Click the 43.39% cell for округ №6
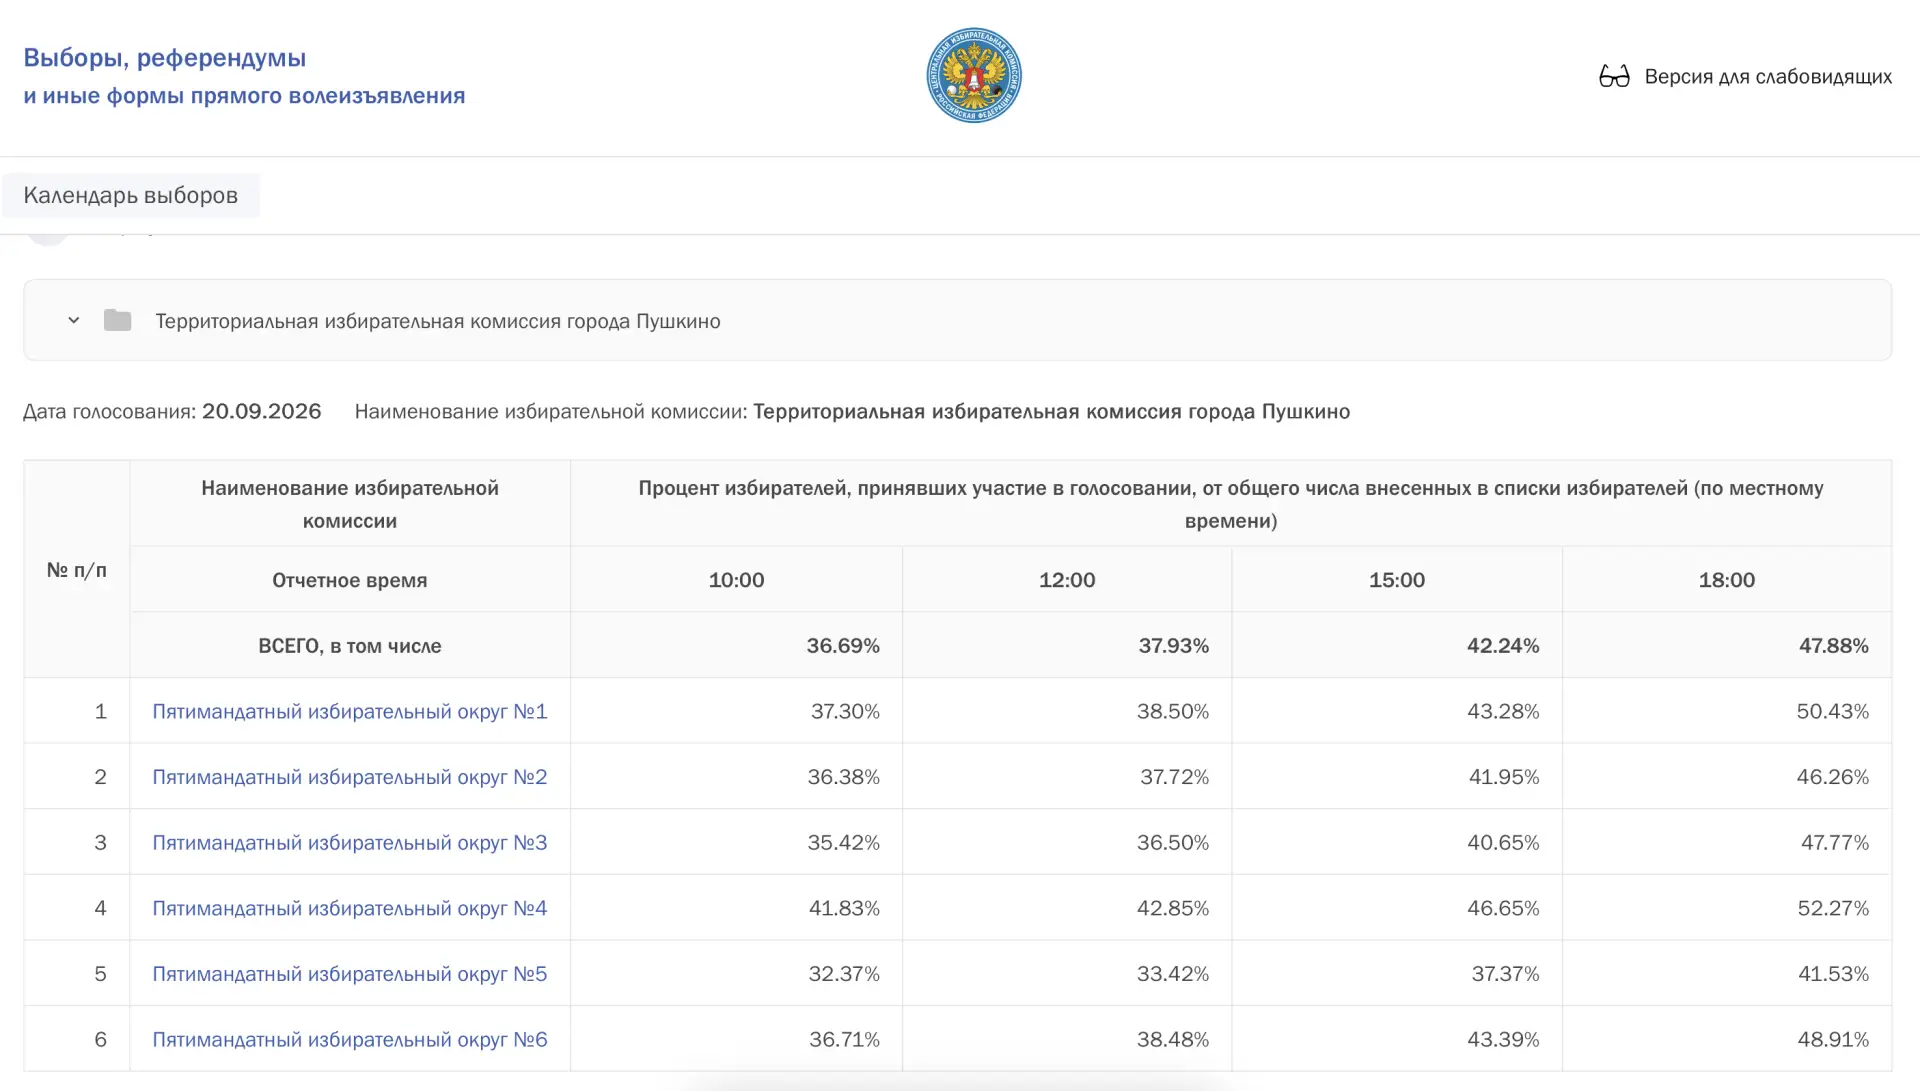Screen dimensions: 1920x1091 click(1397, 1039)
